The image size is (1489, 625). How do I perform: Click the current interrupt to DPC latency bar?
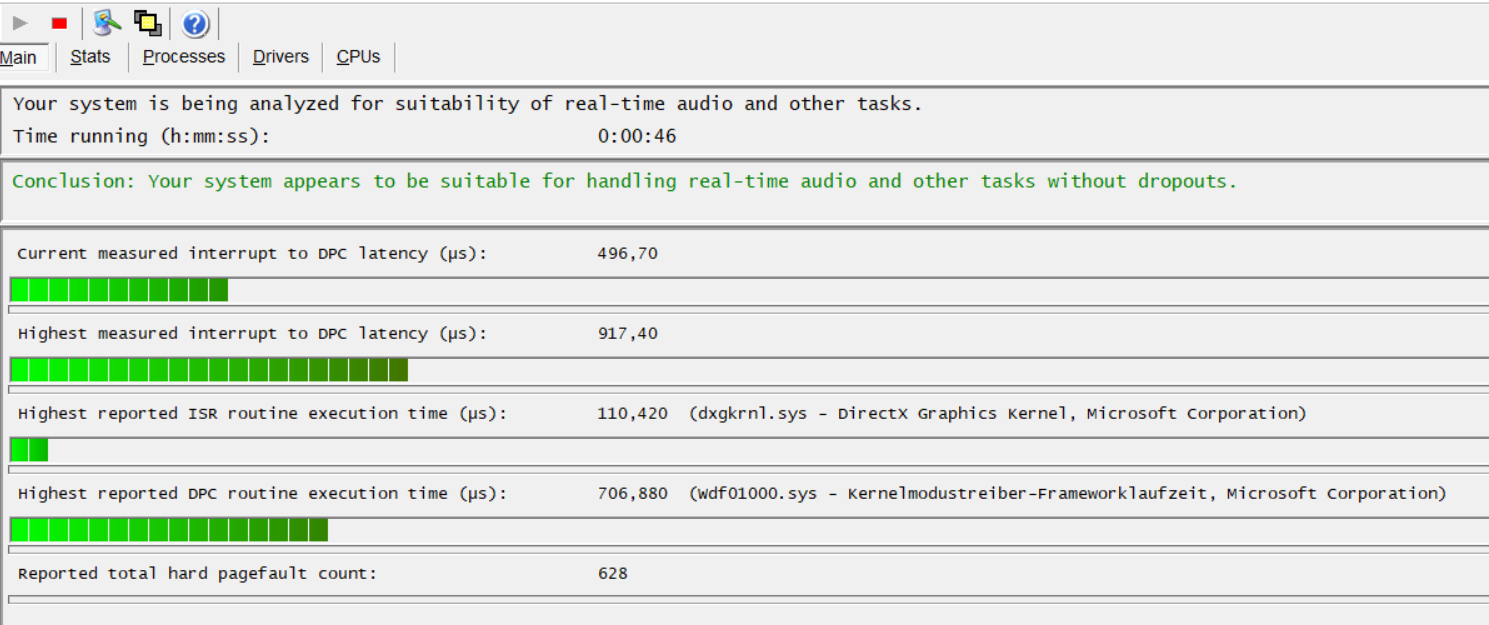pyautogui.click(x=119, y=290)
